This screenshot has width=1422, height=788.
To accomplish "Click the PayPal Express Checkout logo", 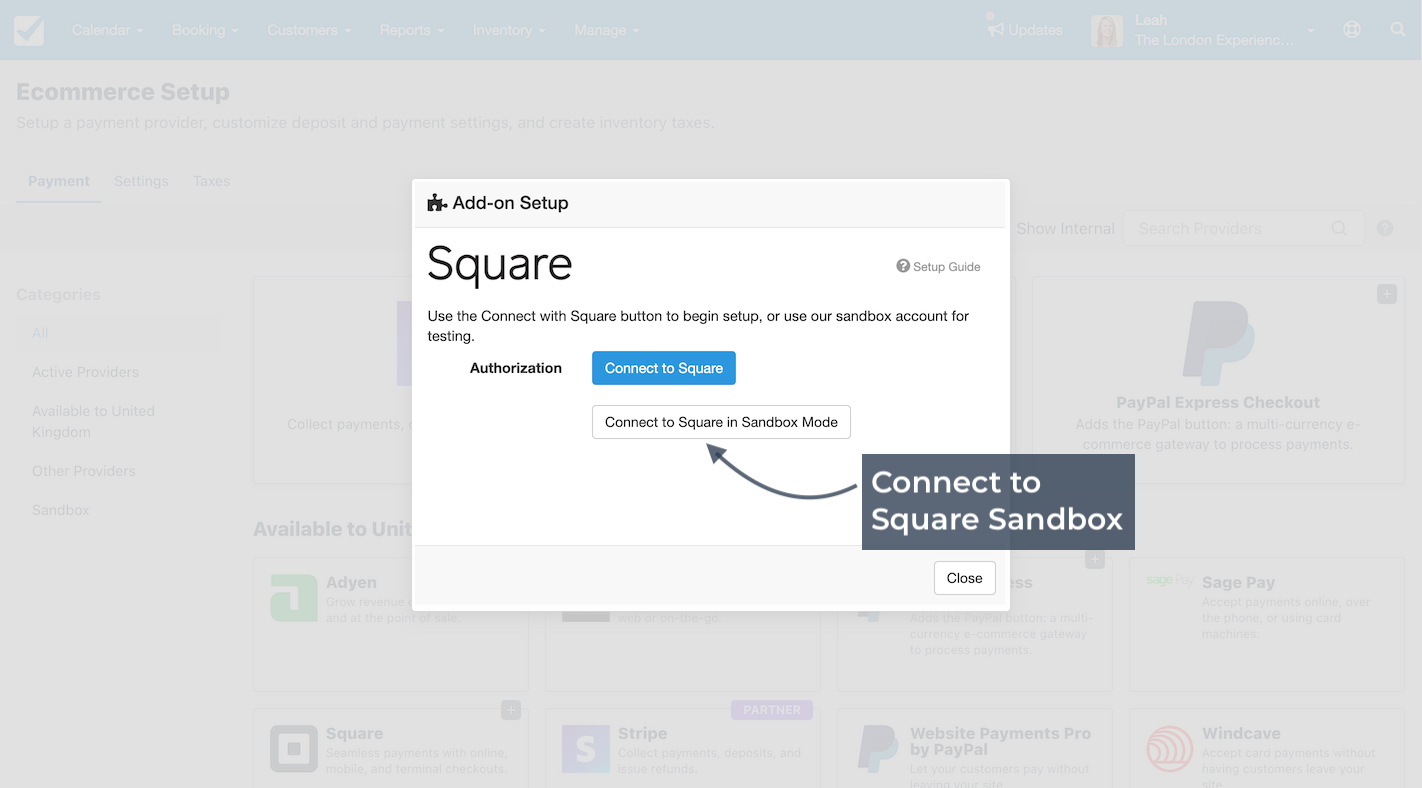I will [1218, 343].
